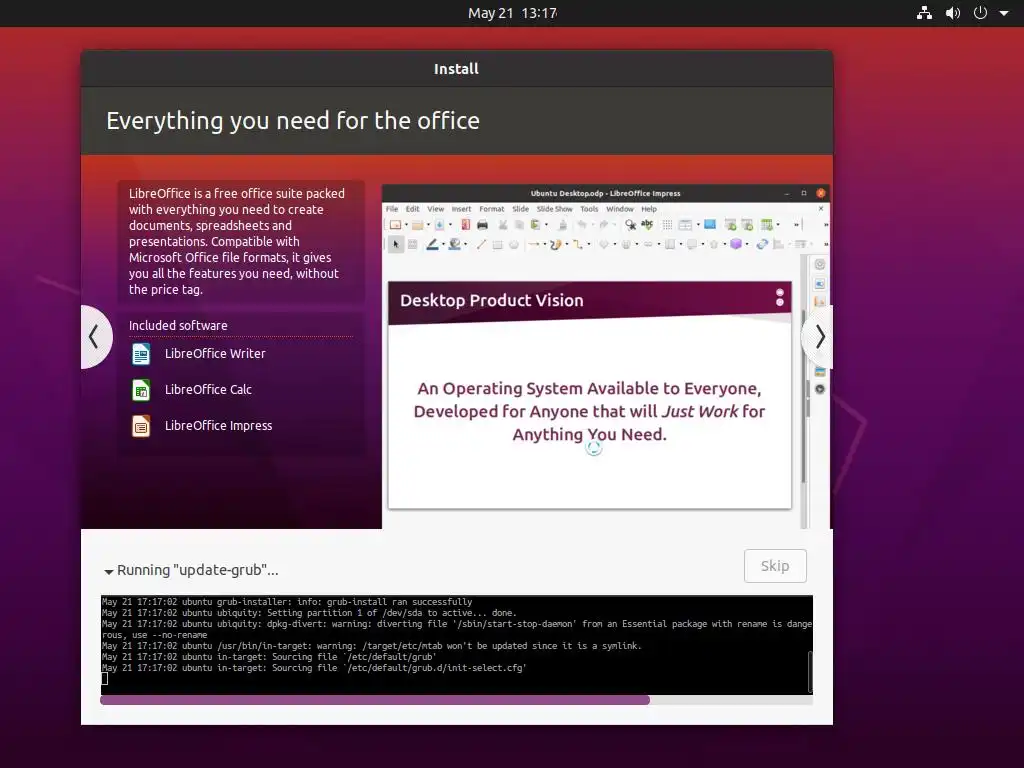Click the LibreOffice Writer icon in Included software
Viewport: 1024px width, 768px height.
pos(141,354)
